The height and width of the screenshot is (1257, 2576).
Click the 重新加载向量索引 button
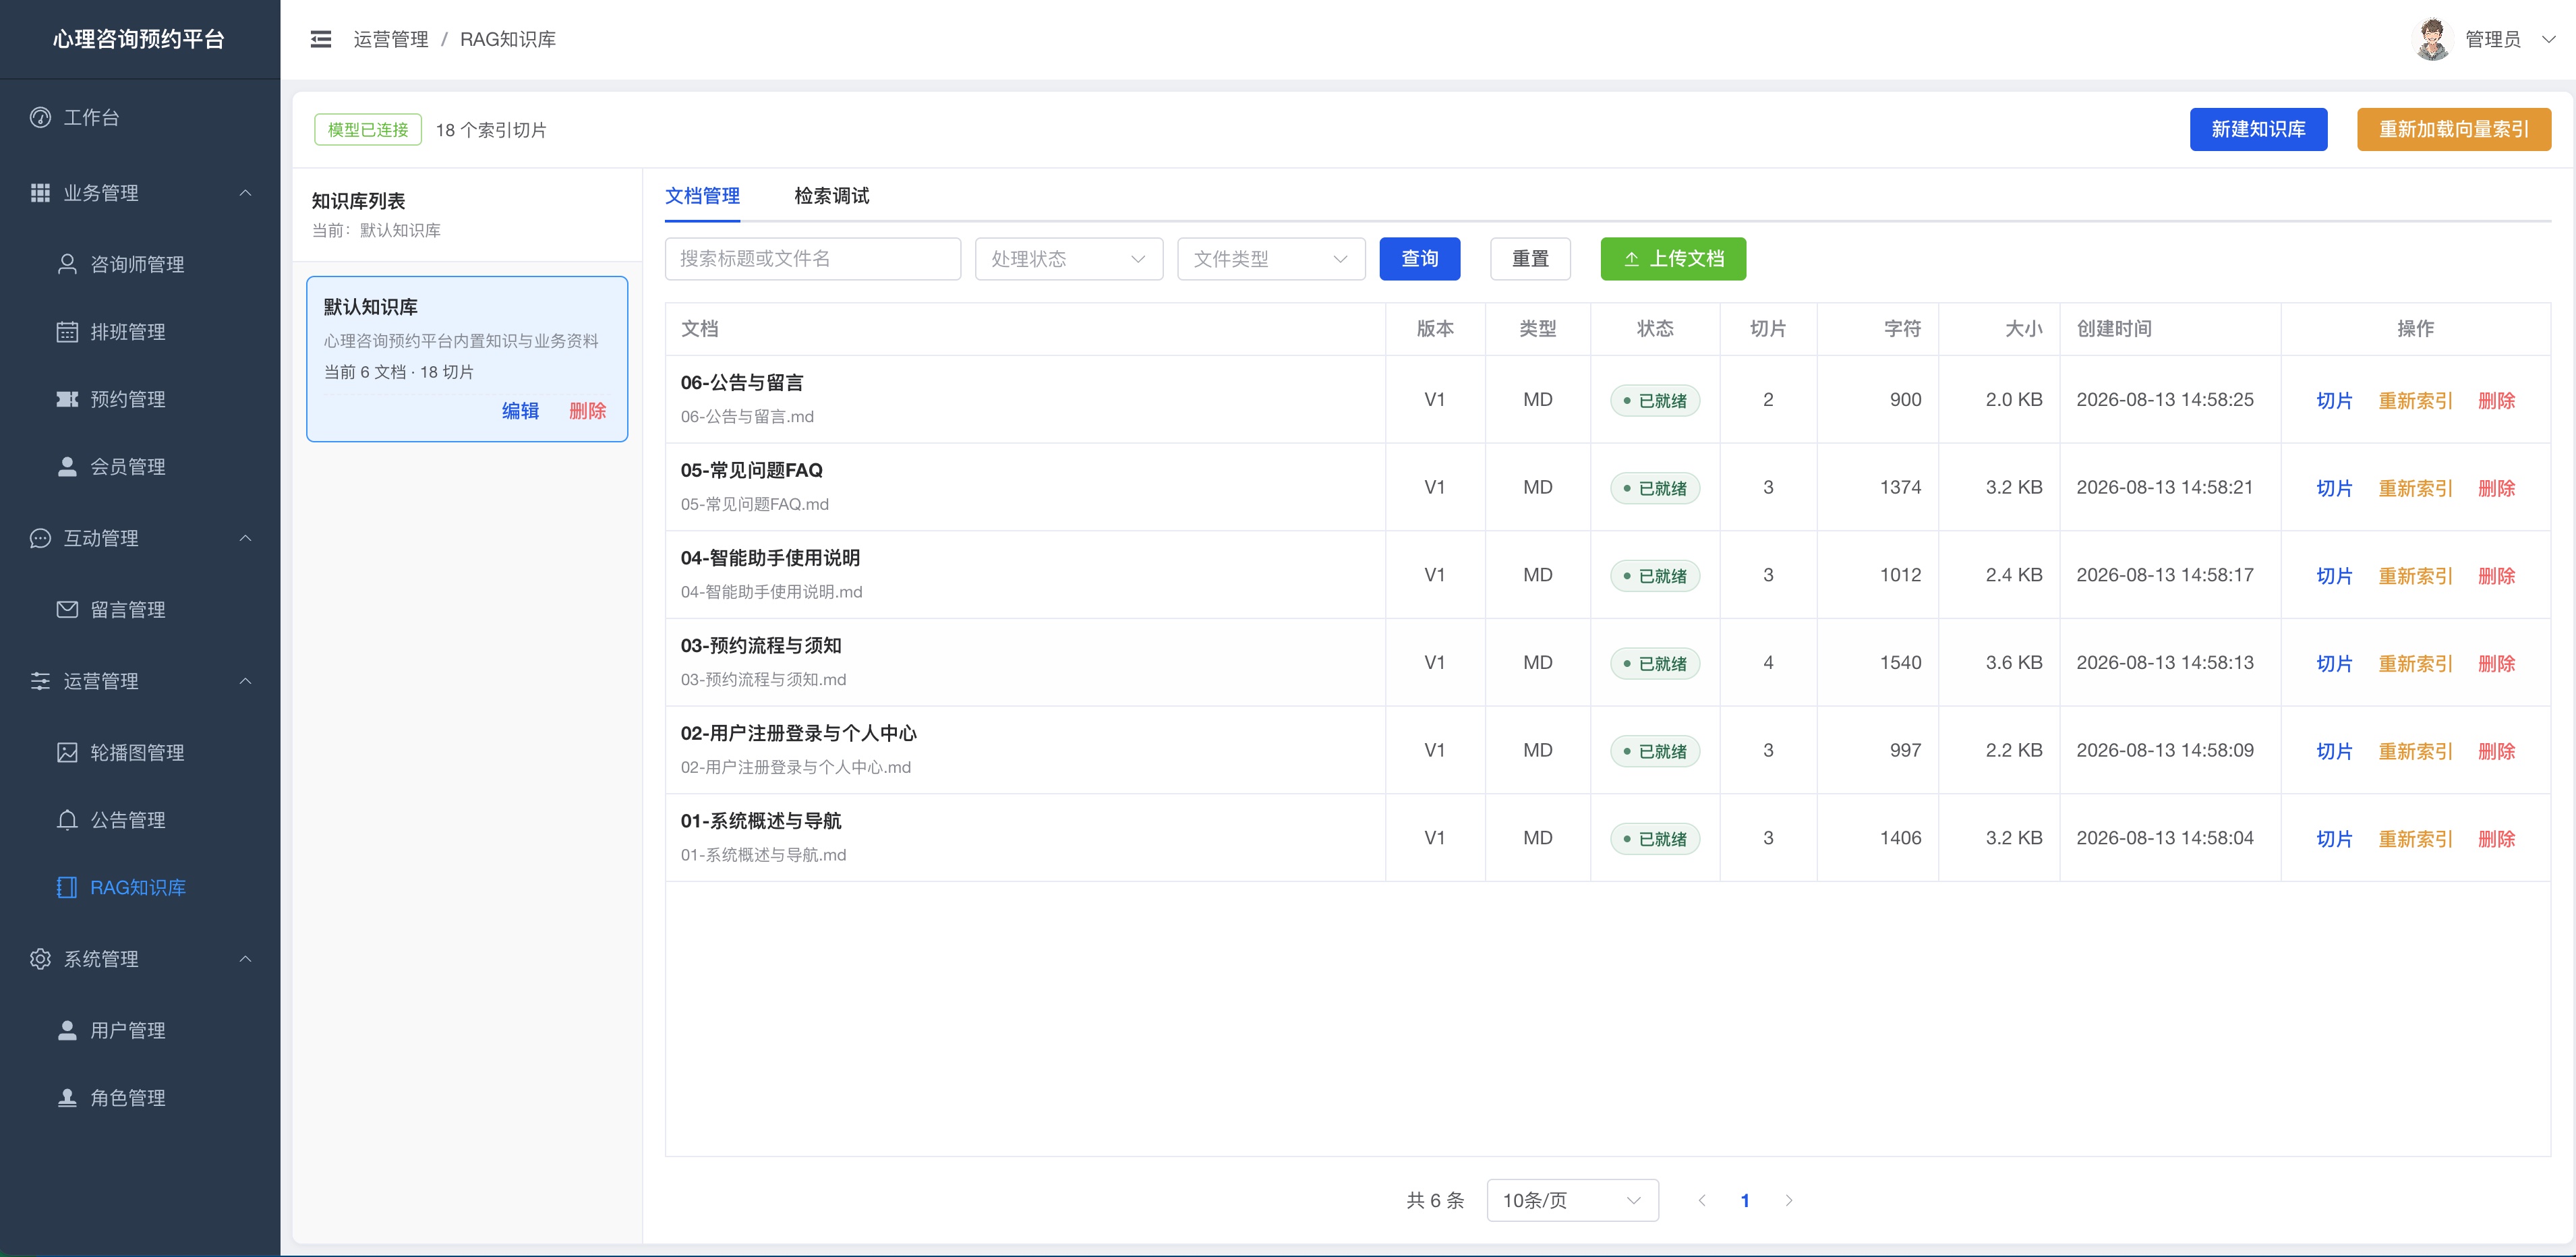(2453, 130)
